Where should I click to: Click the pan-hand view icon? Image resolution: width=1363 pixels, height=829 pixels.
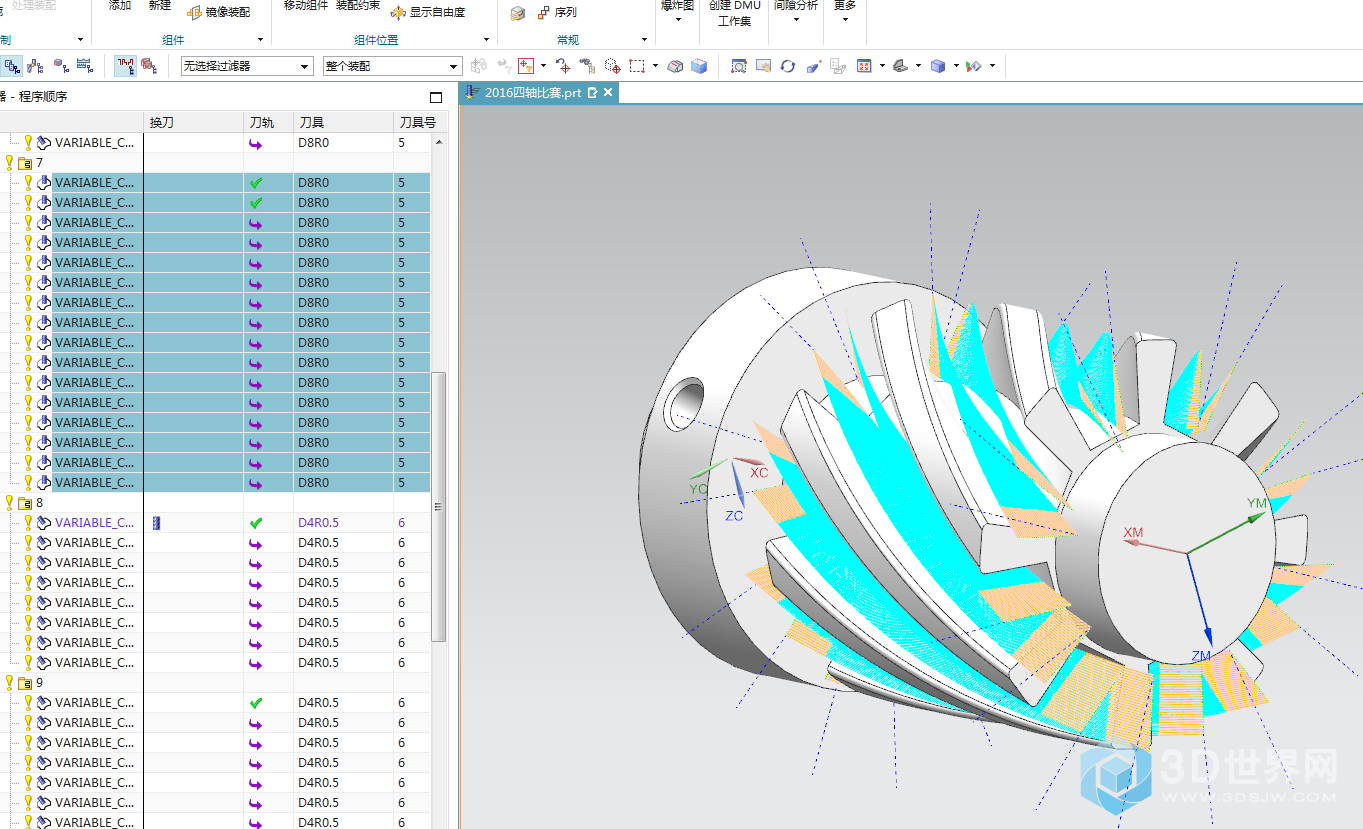click(763, 66)
